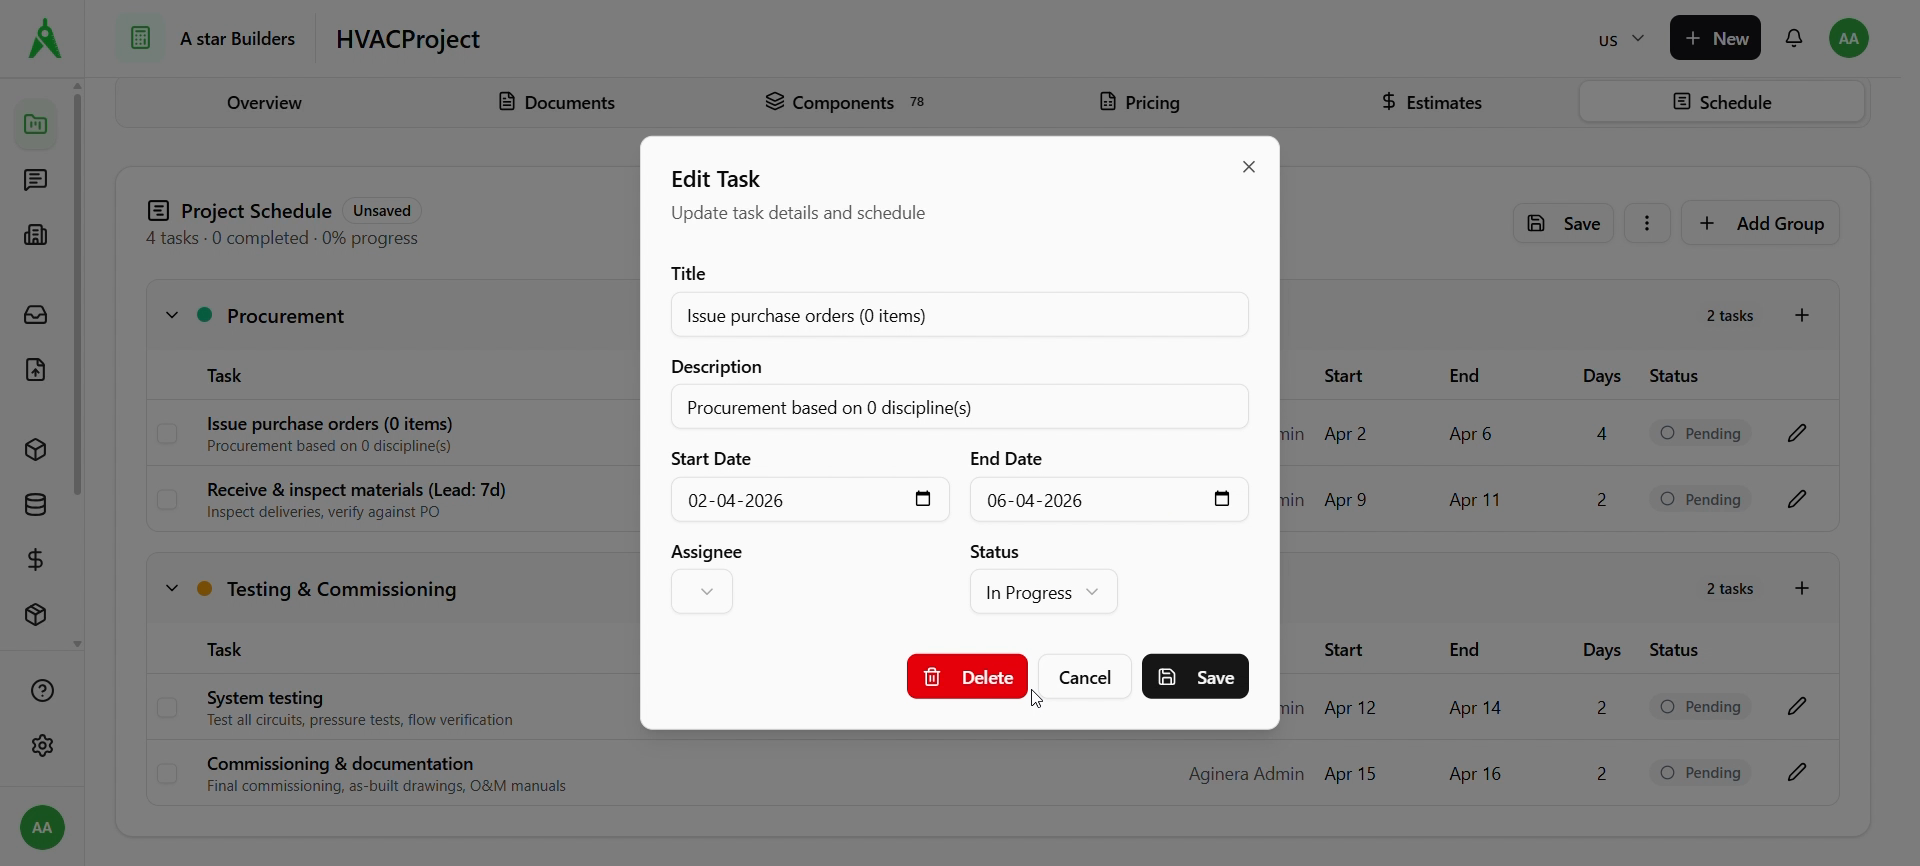Open the chat messages icon in sidebar
This screenshot has width=1920, height=866.
[x=36, y=180]
